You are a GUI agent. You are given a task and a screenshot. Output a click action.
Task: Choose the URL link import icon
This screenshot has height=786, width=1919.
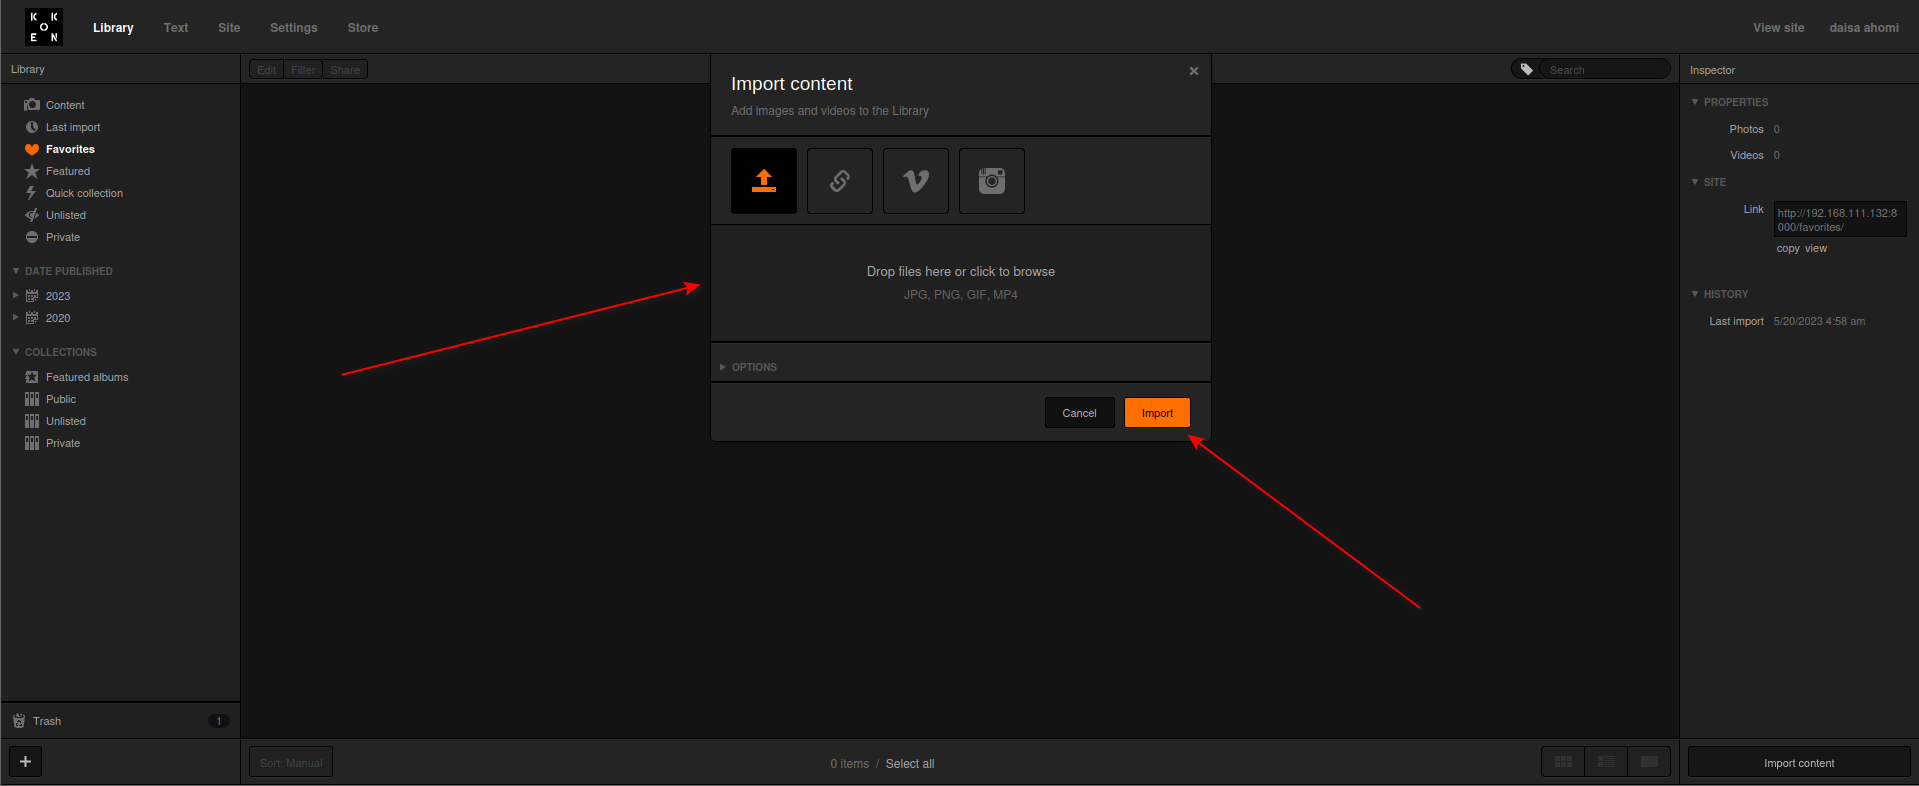click(x=840, y=181)
